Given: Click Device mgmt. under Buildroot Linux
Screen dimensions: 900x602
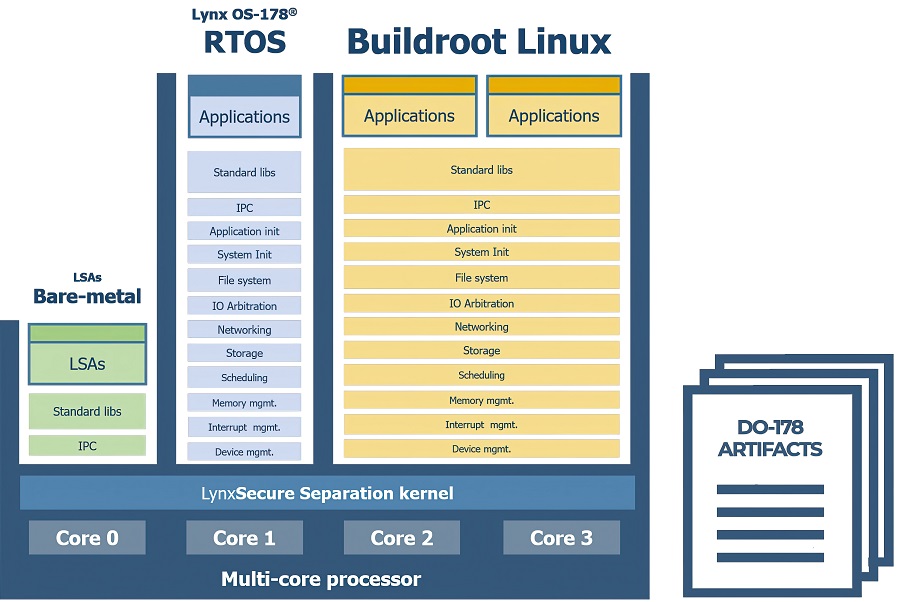Looking at the screenshot, I should 482,449.
